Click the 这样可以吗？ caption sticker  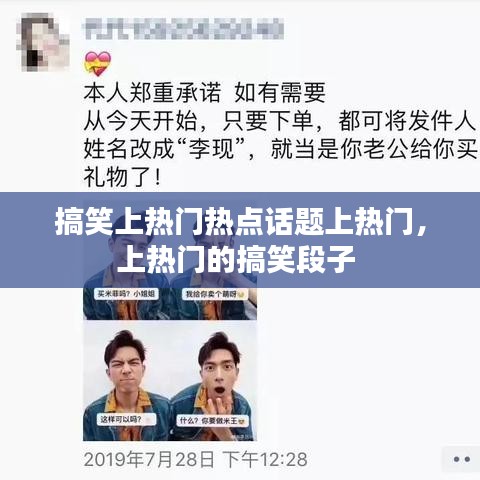coord(126,419)
